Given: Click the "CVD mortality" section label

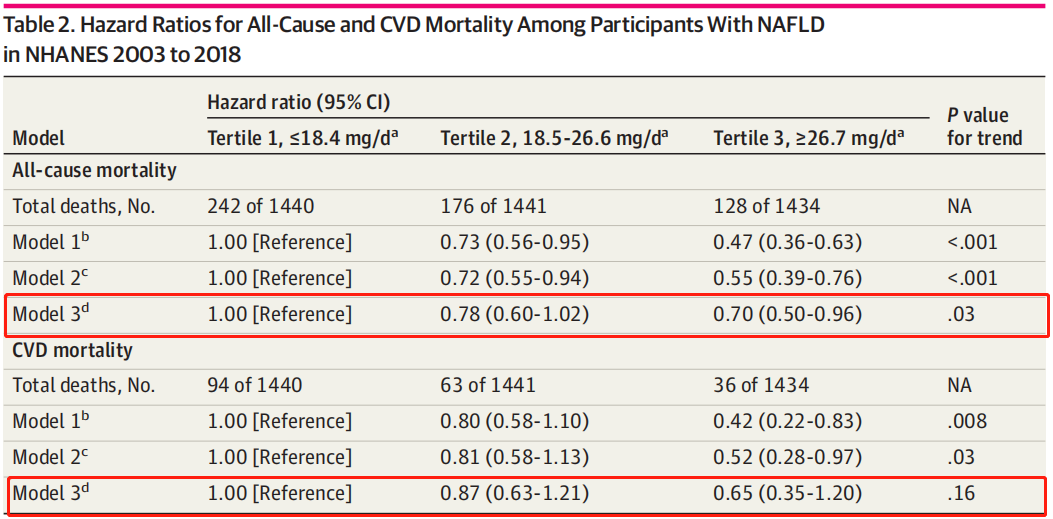Looking at the screenshot, I should (x=72, y=351).
